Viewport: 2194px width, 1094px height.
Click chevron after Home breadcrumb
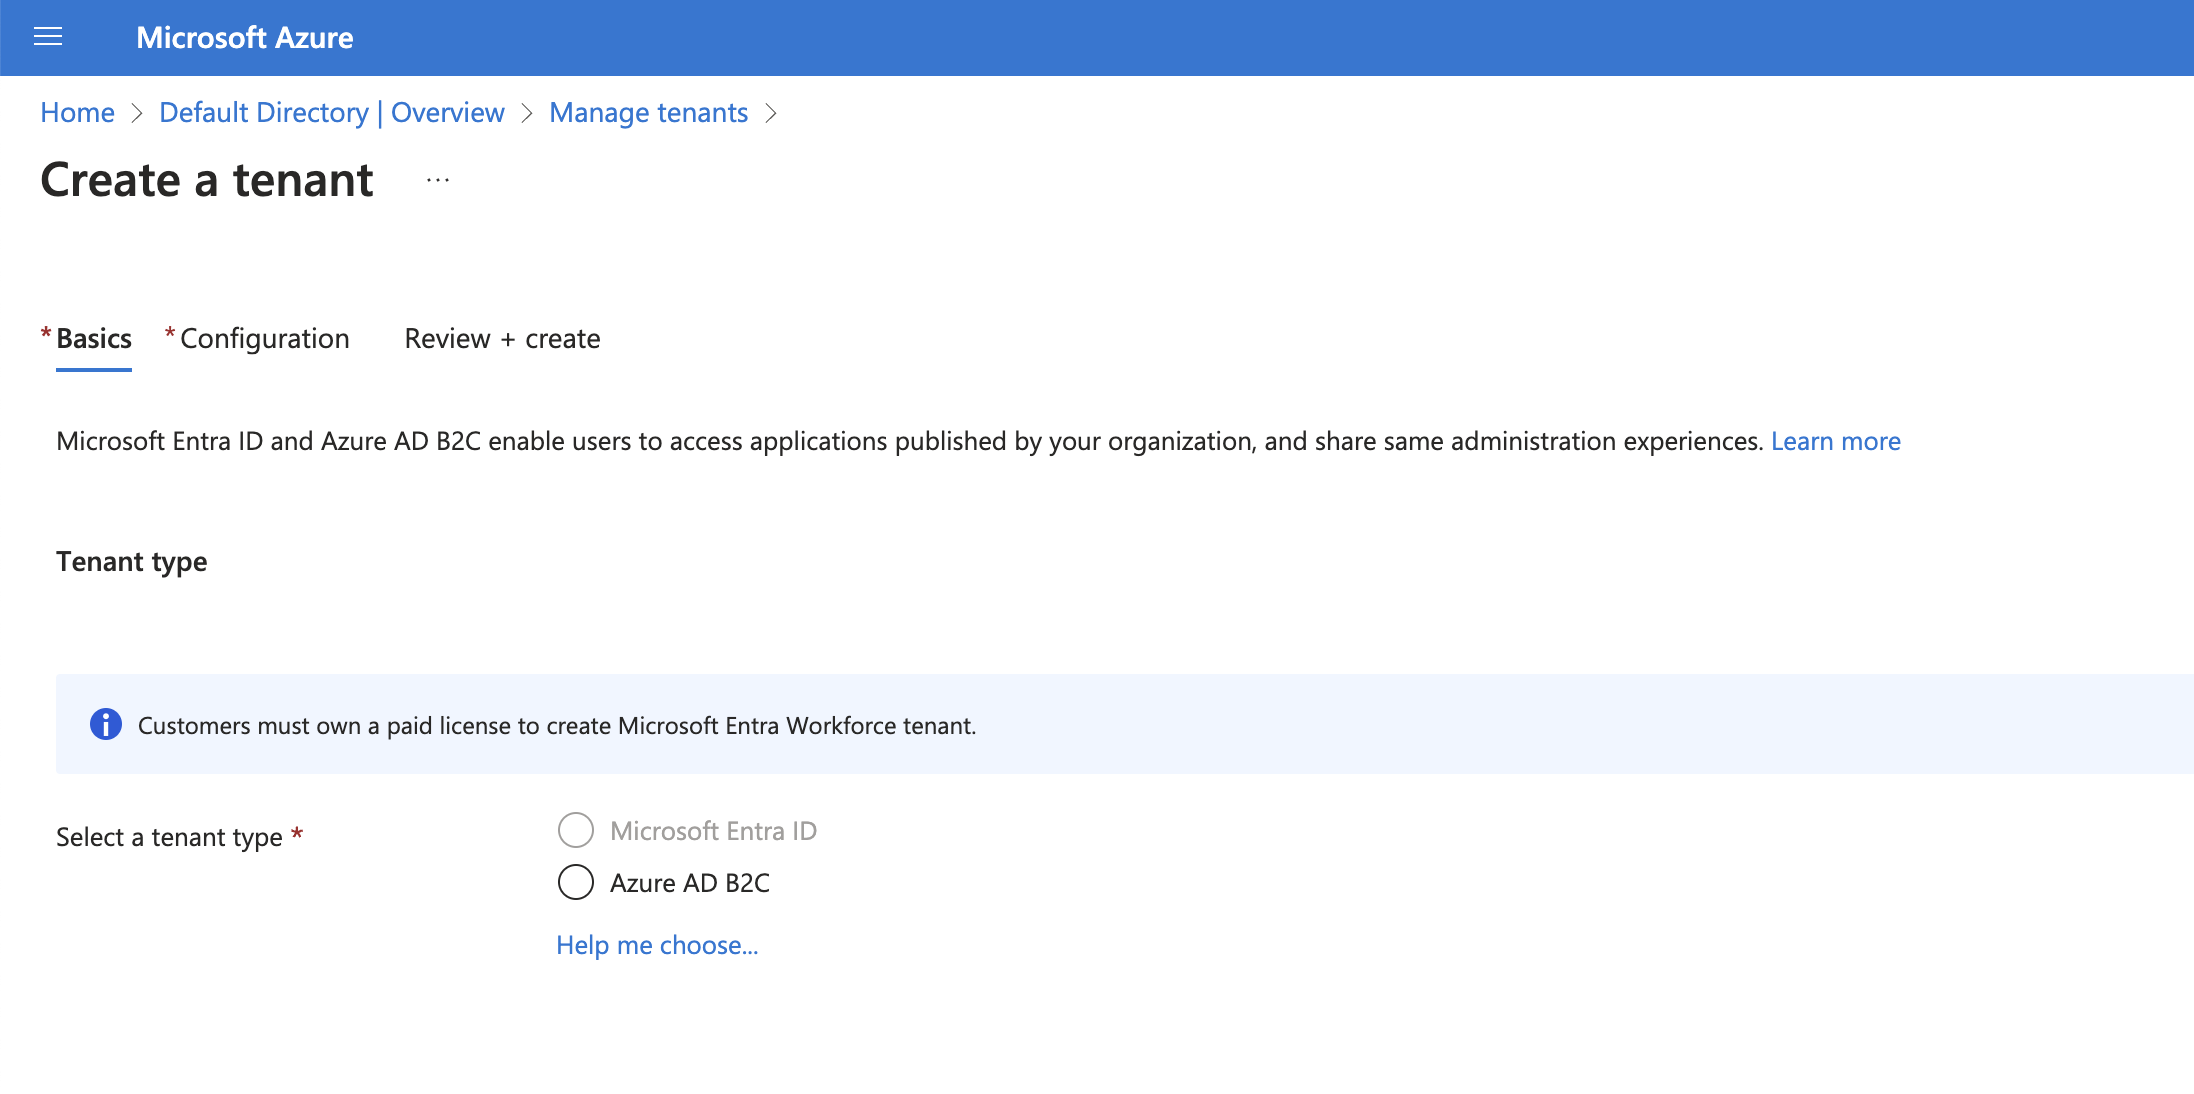(138, 113)
